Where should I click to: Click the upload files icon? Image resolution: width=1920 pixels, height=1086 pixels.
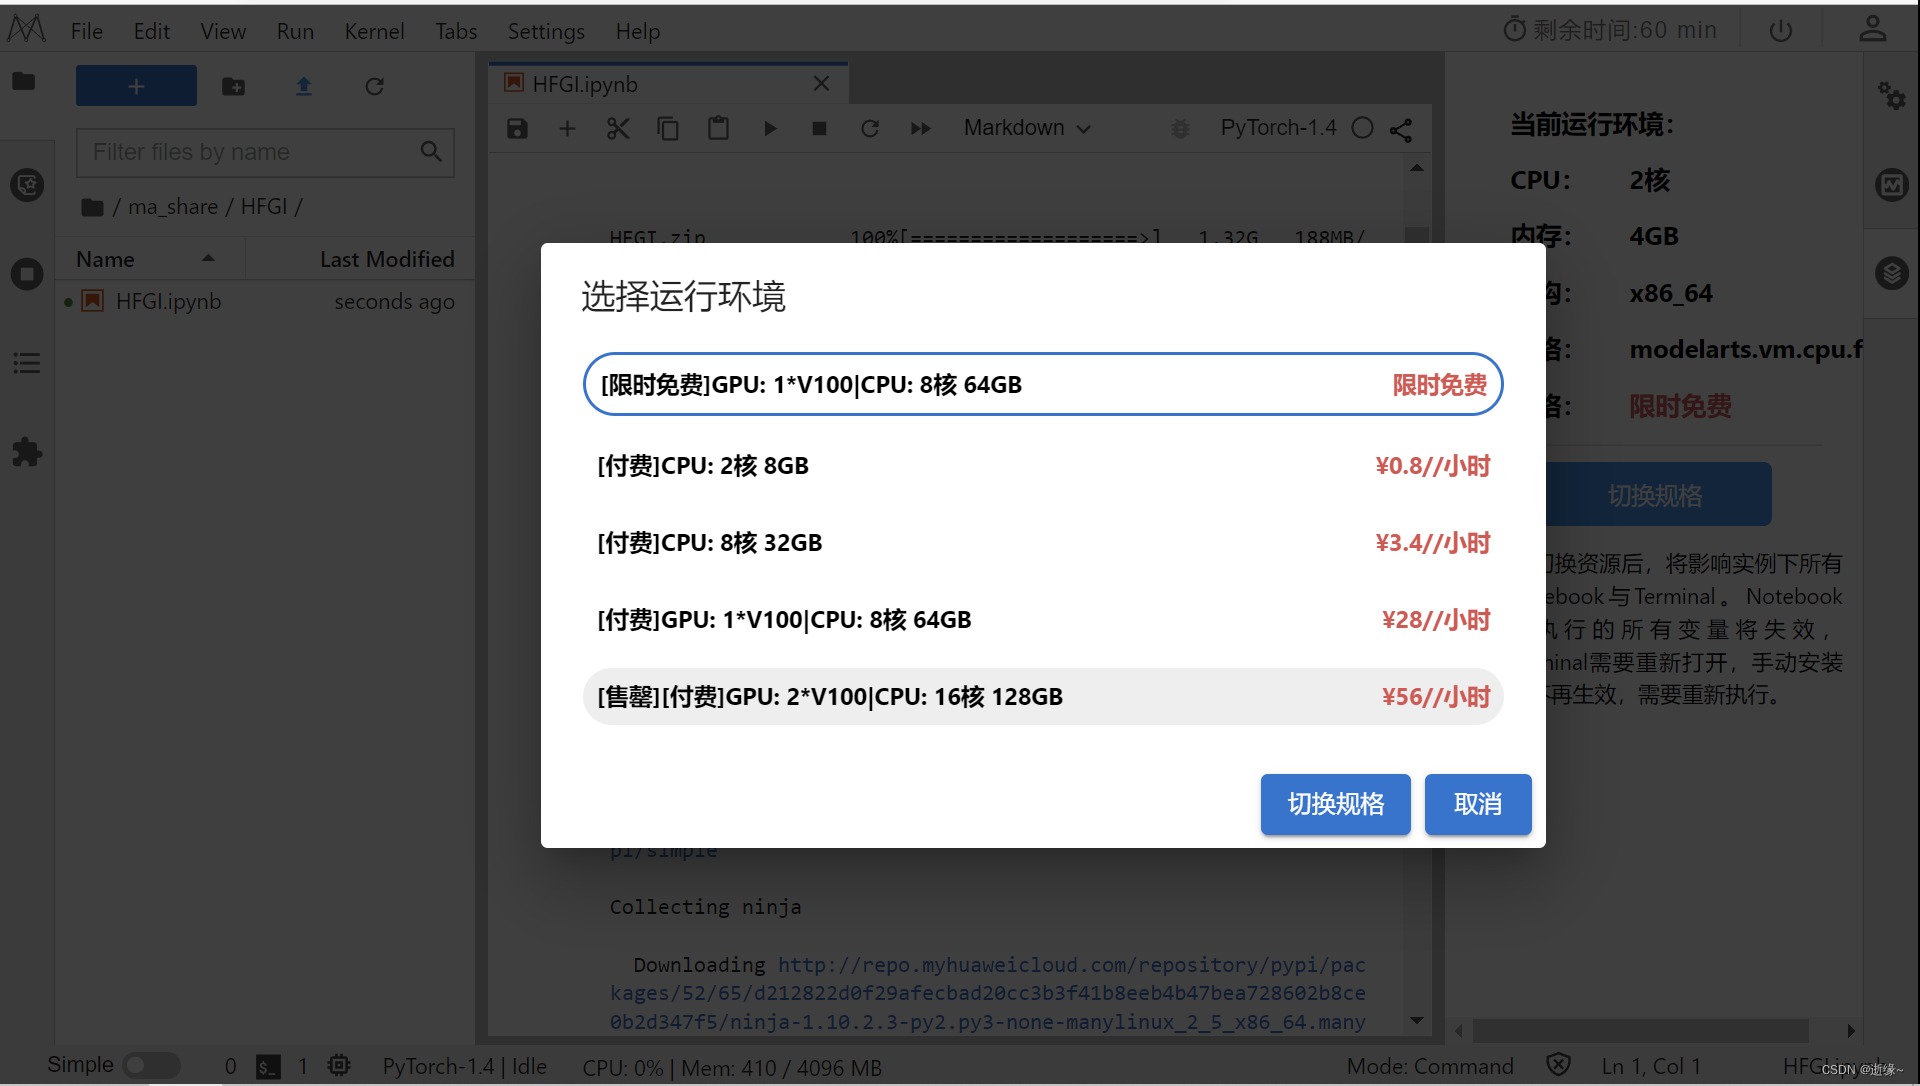tap(304, 87)
